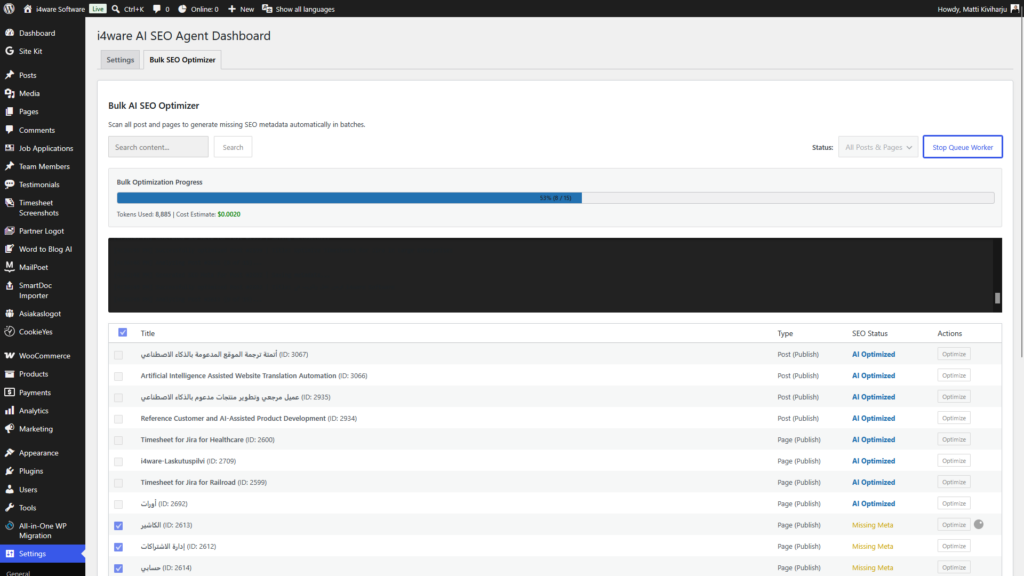Screen dimensions: 1024x576
Task: Open the Howdy, Matti Kiviharju account menu
Action: (978, 9)
